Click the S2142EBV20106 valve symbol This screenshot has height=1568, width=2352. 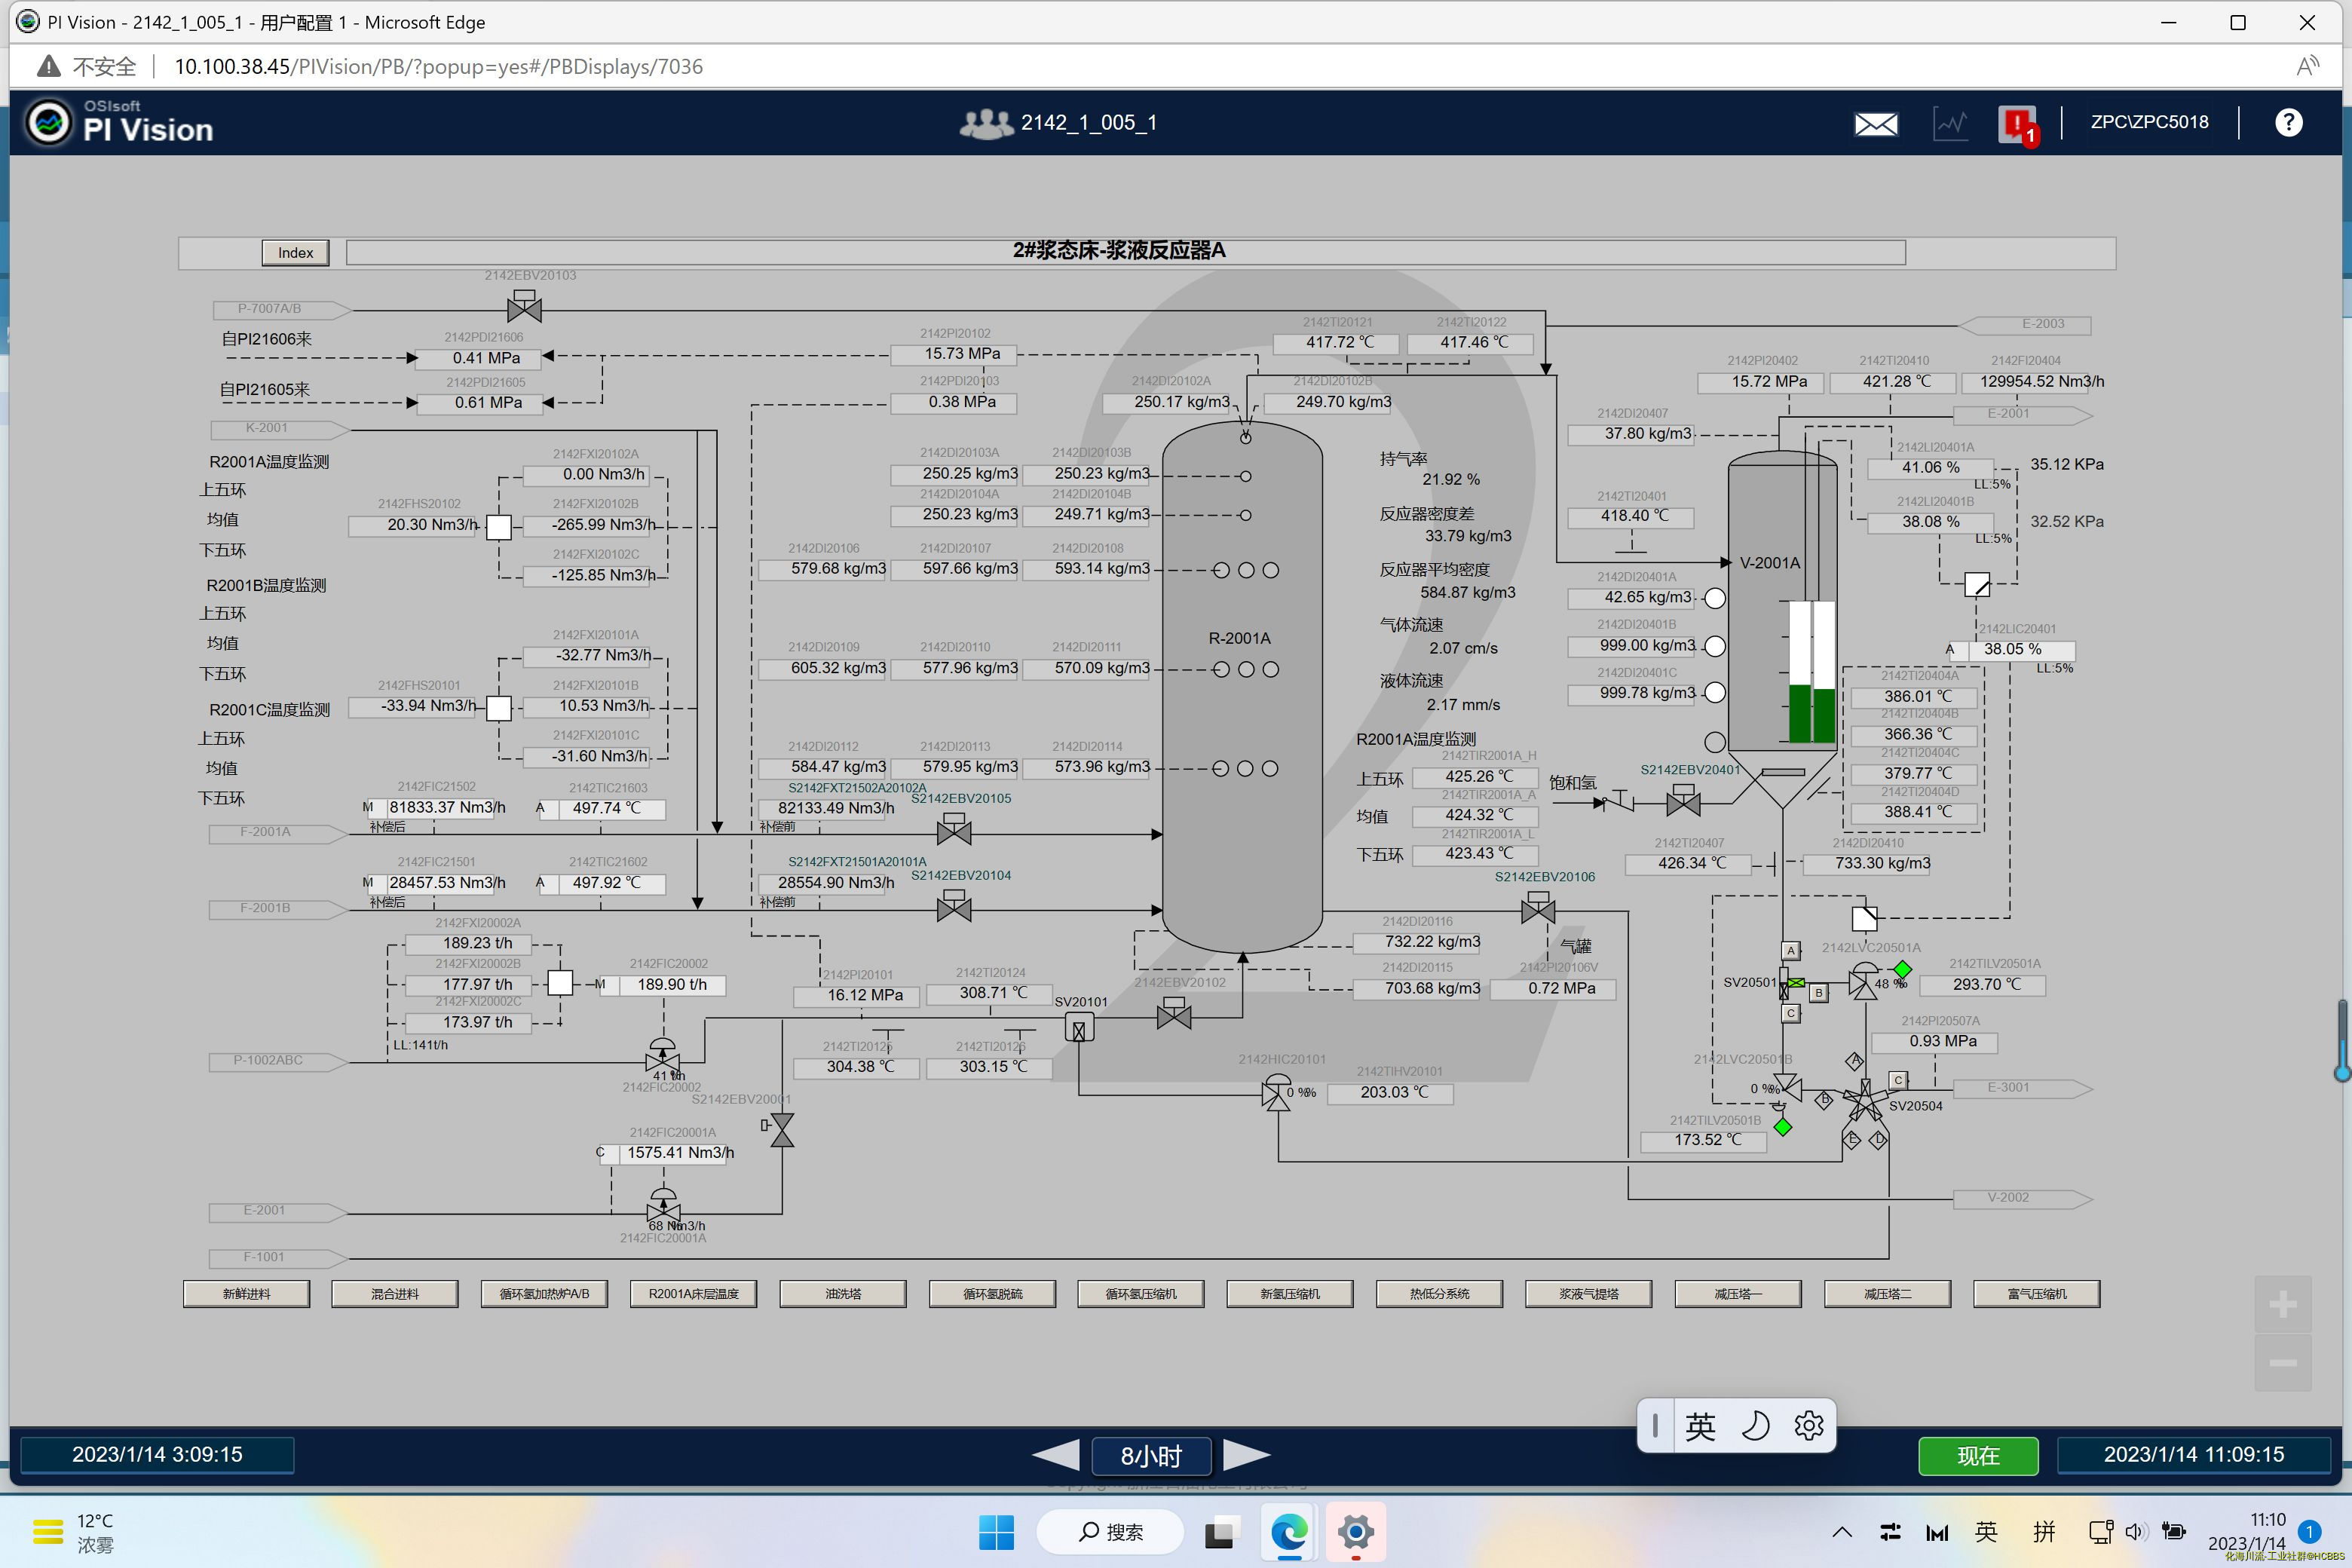tap(1538, 908)
